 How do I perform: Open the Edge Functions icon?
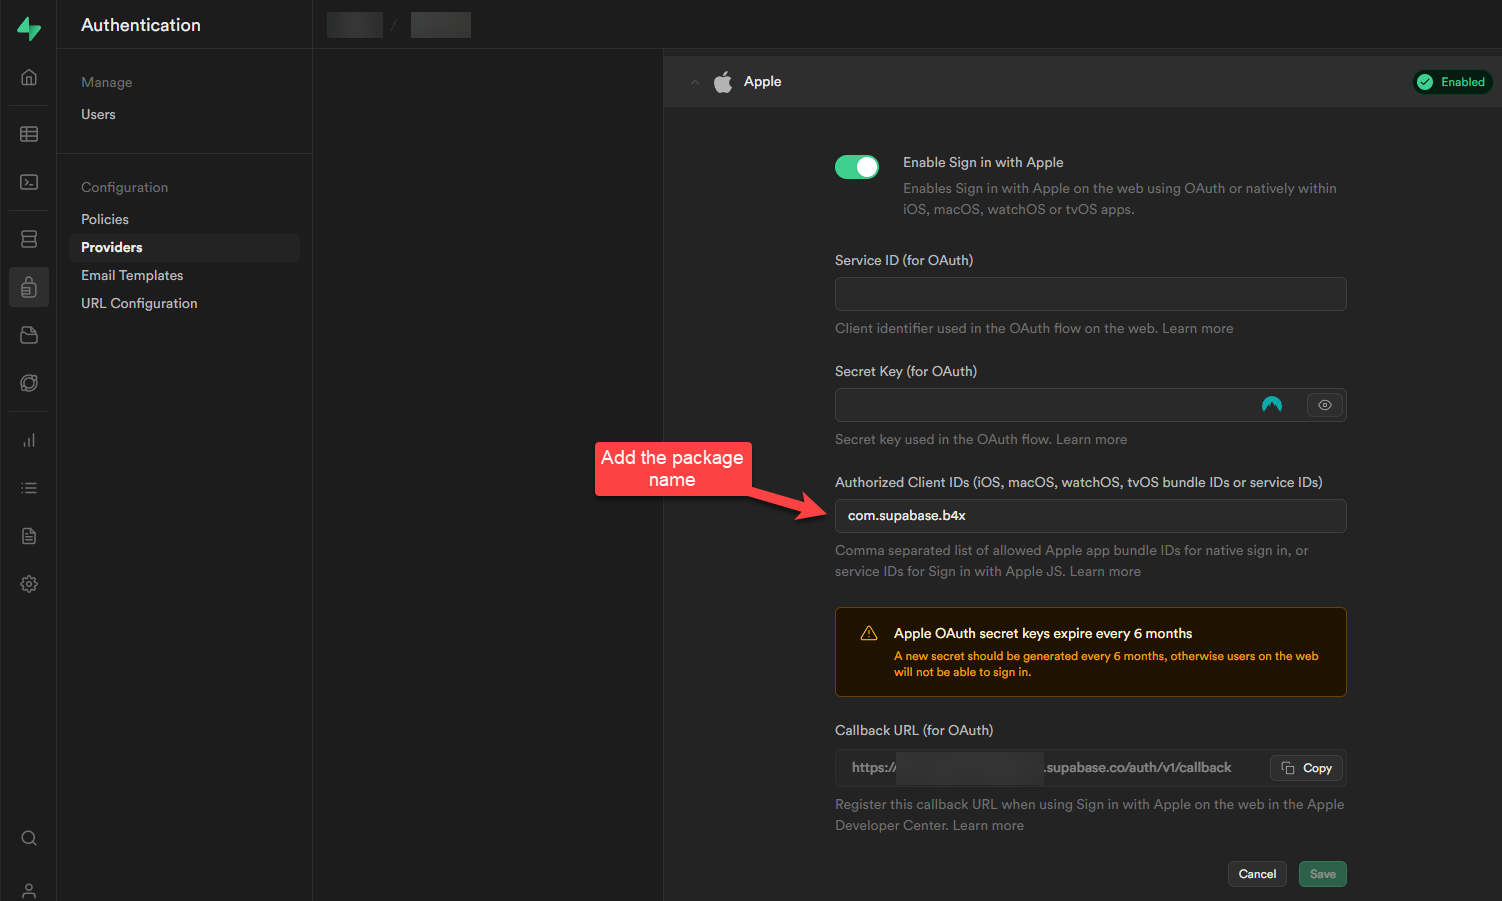coord(29,383)
